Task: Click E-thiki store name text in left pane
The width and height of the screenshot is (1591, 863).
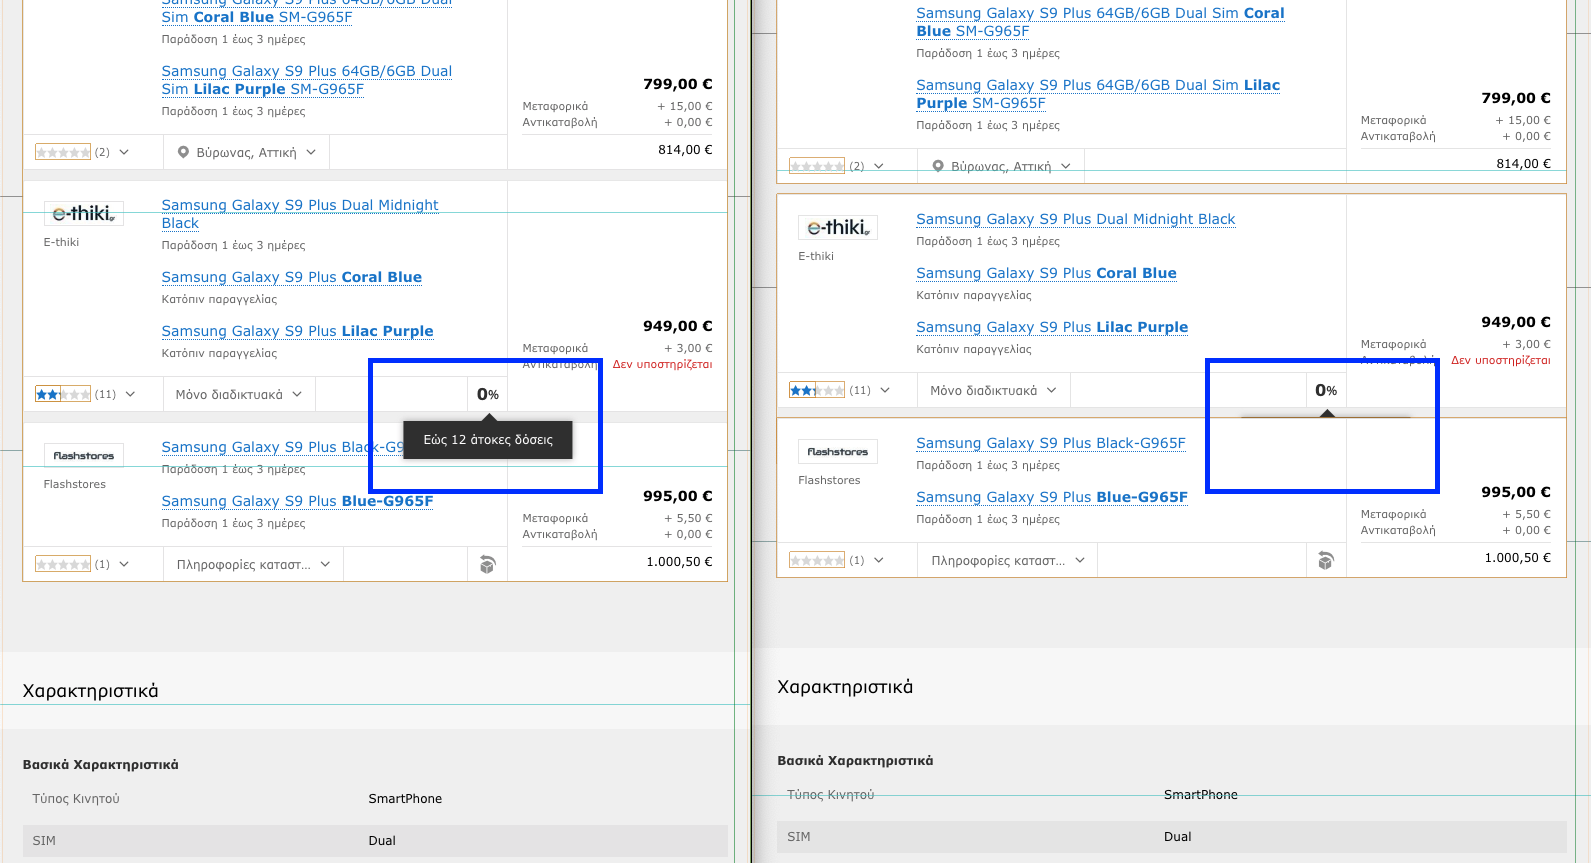Action: pyautogui.click(x=61, y=242)
